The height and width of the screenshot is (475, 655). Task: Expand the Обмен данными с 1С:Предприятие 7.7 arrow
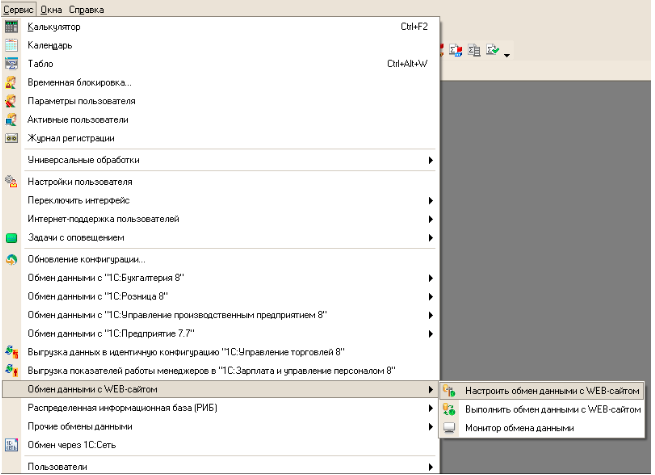(431, 333)
